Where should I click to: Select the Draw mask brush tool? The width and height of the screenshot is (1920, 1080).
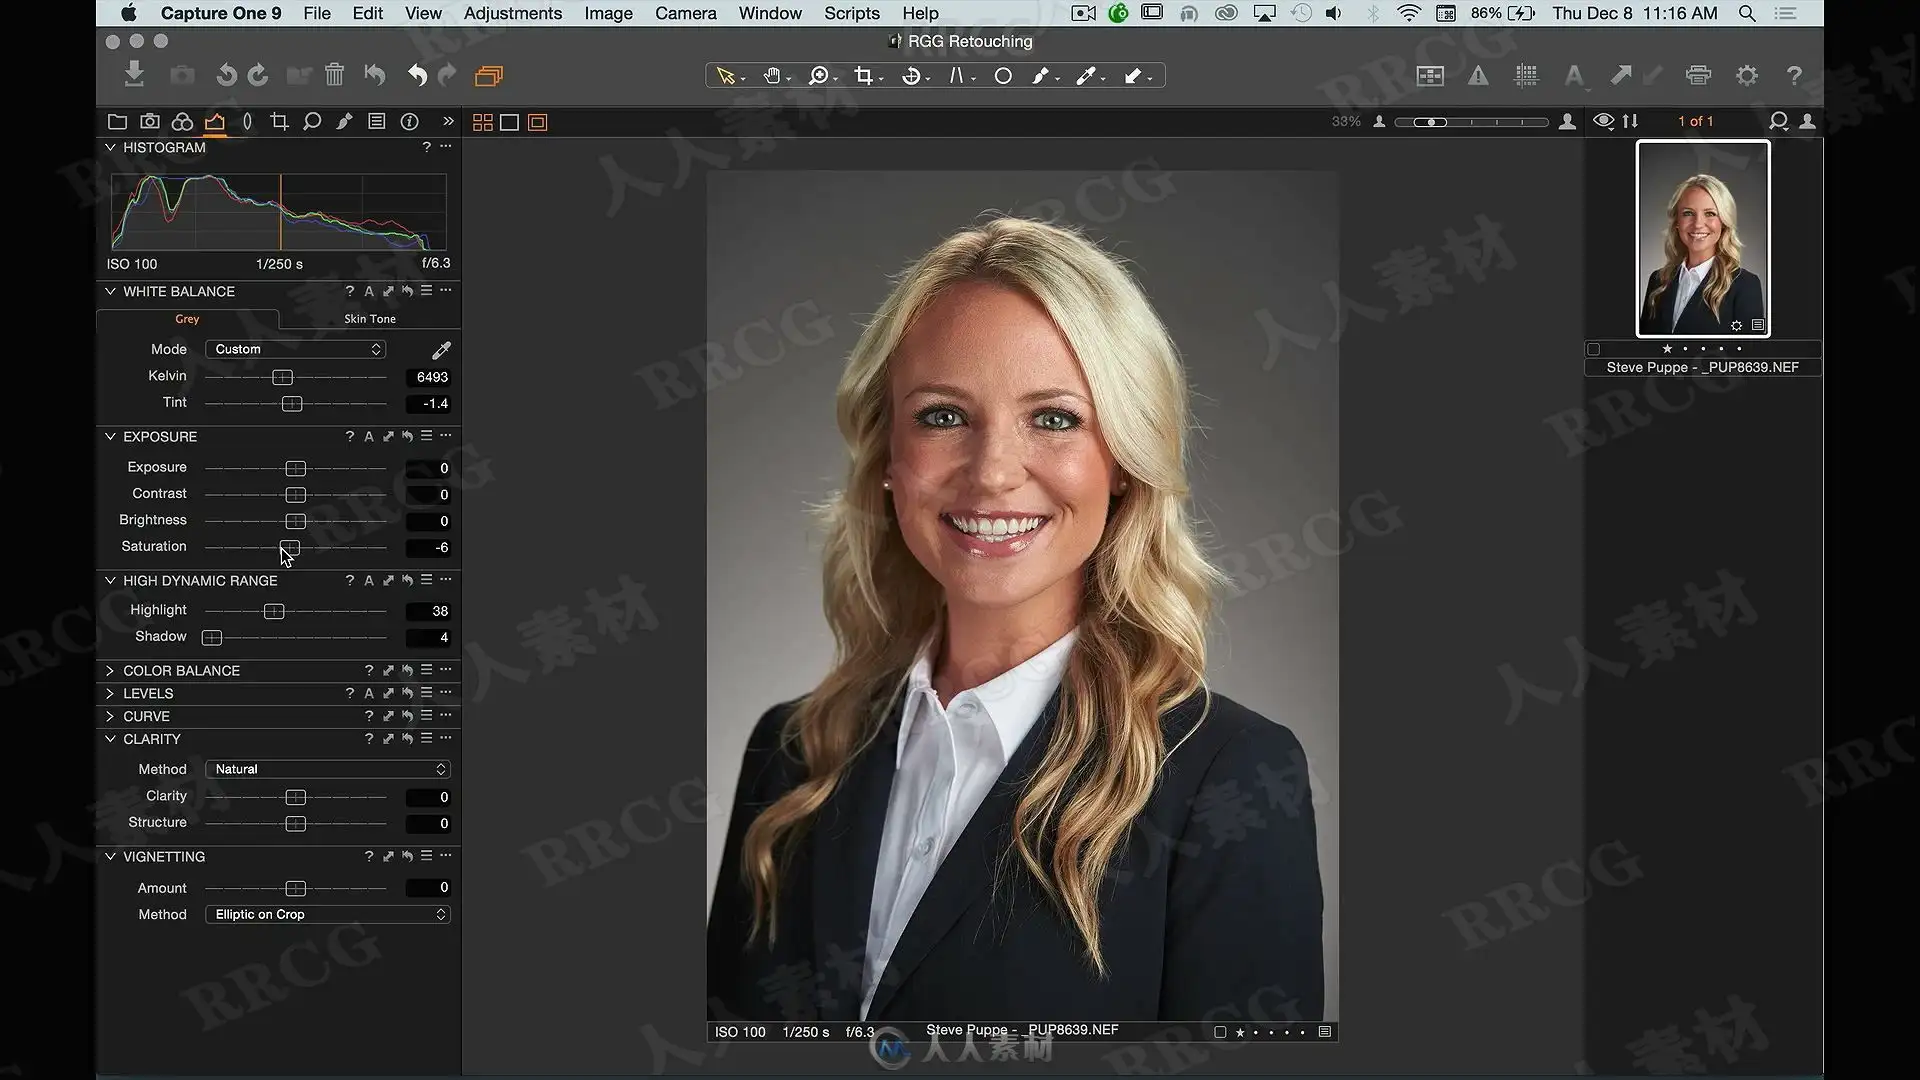[1041, 76]
